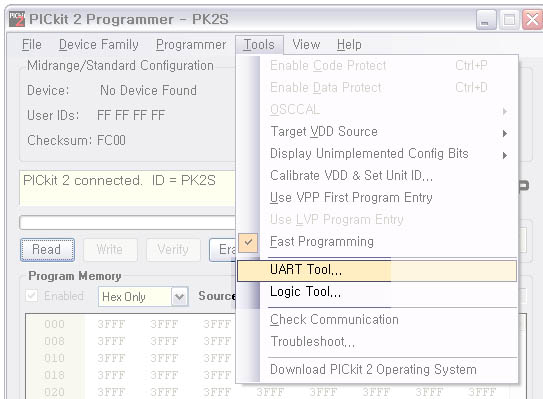This screenshot has height=399, width=543.
Task: Open the UART Tool menu entry
Action: click(x=377, y=270)
